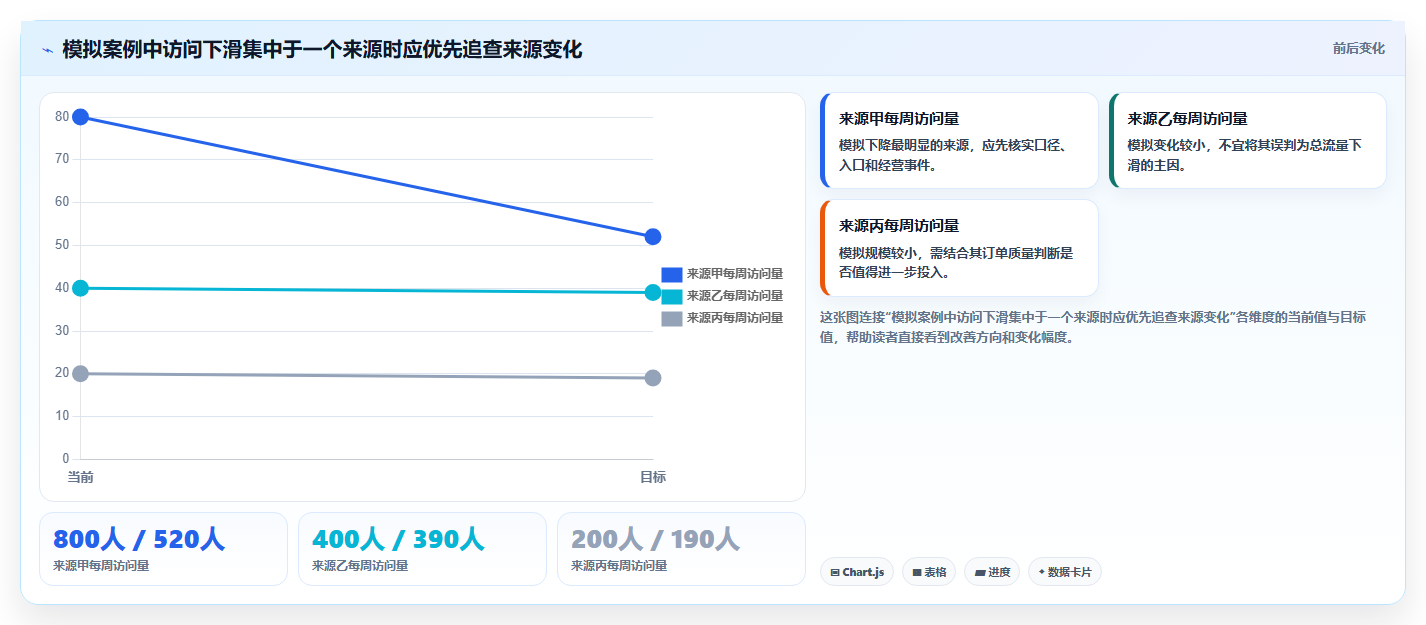
Task: Toggle the 来源丙每周访问量 legend swatch
Action: (672, 318)
